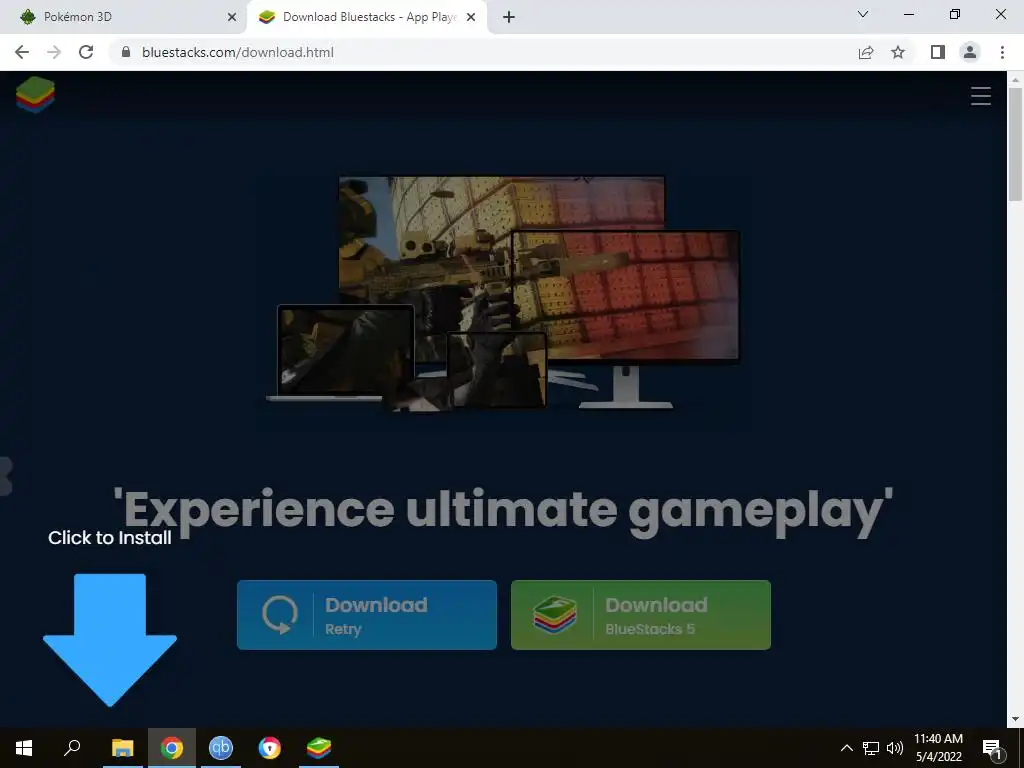Open Chrome's three-dot menu
The height and width of the screenshot is (768, 1024).
(x=1002, y=52)
